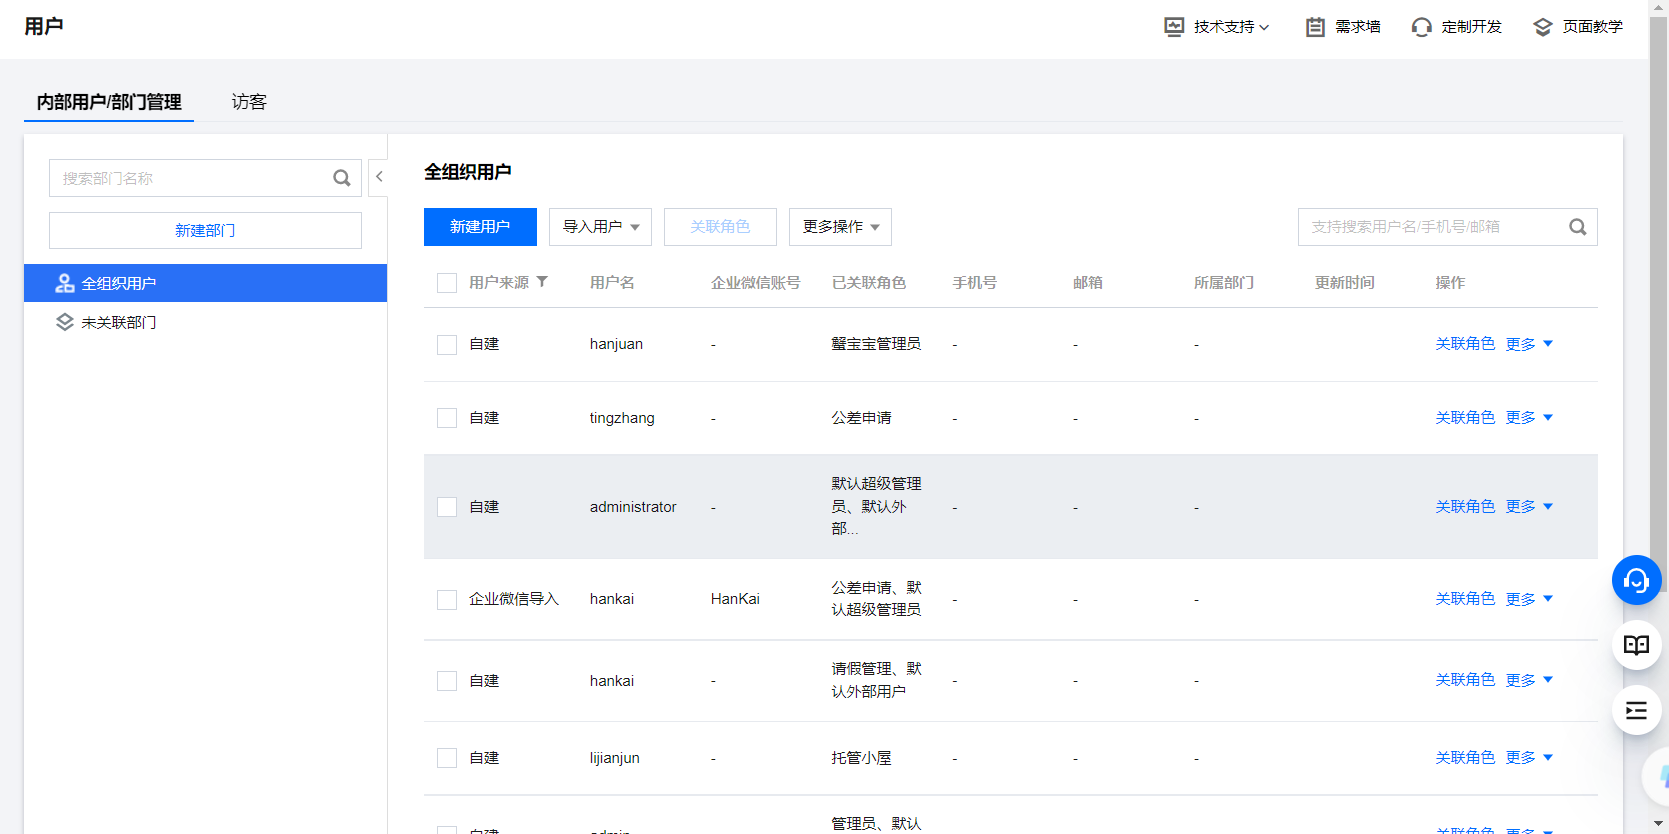Tick the tingzhang row checkbox
This screenshot has width=1669, height=834.
coord(447,418)
